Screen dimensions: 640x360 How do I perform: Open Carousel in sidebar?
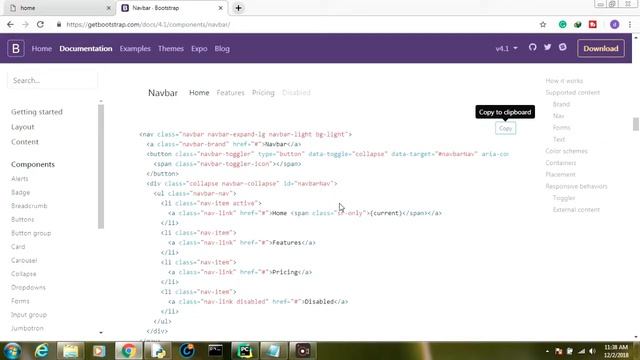24,260
